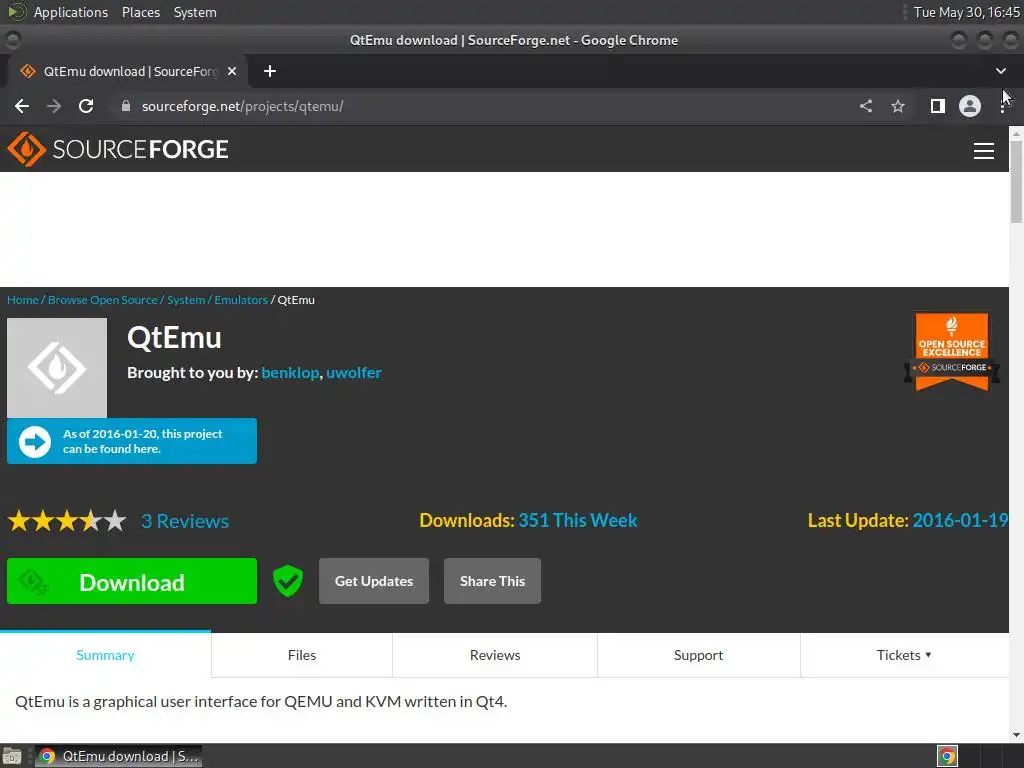Click the SourceForge logo in the header

(x=118, y=150)
